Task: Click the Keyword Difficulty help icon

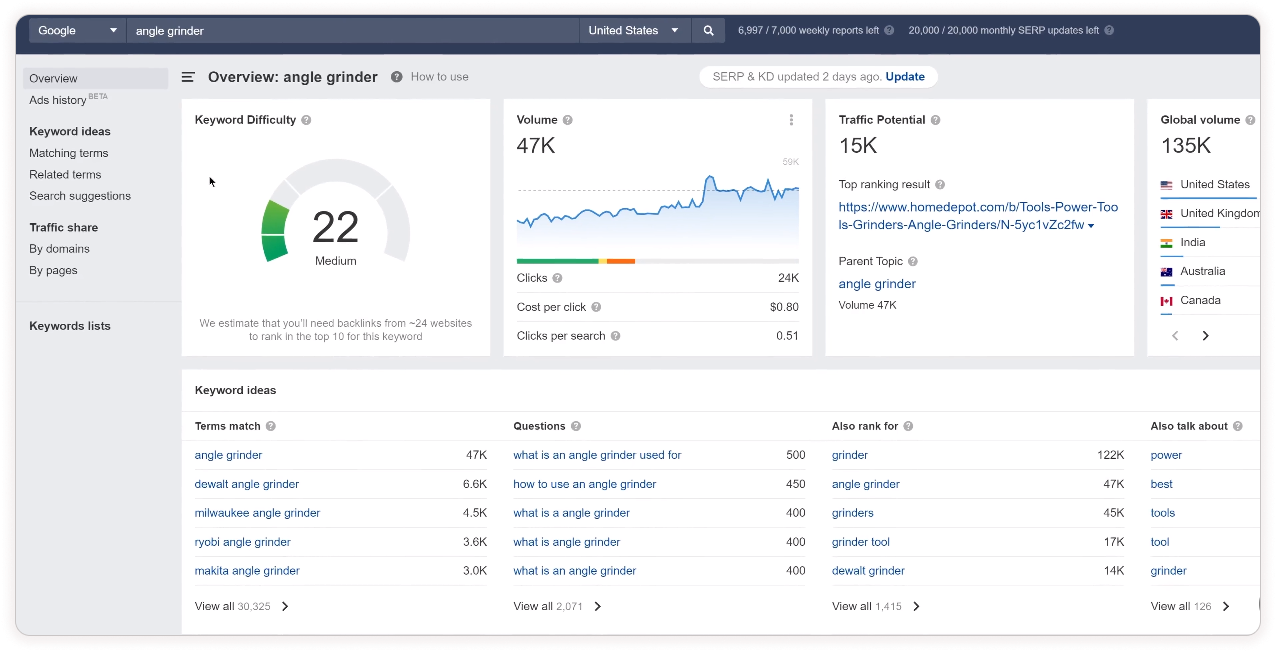Action: 306,120
